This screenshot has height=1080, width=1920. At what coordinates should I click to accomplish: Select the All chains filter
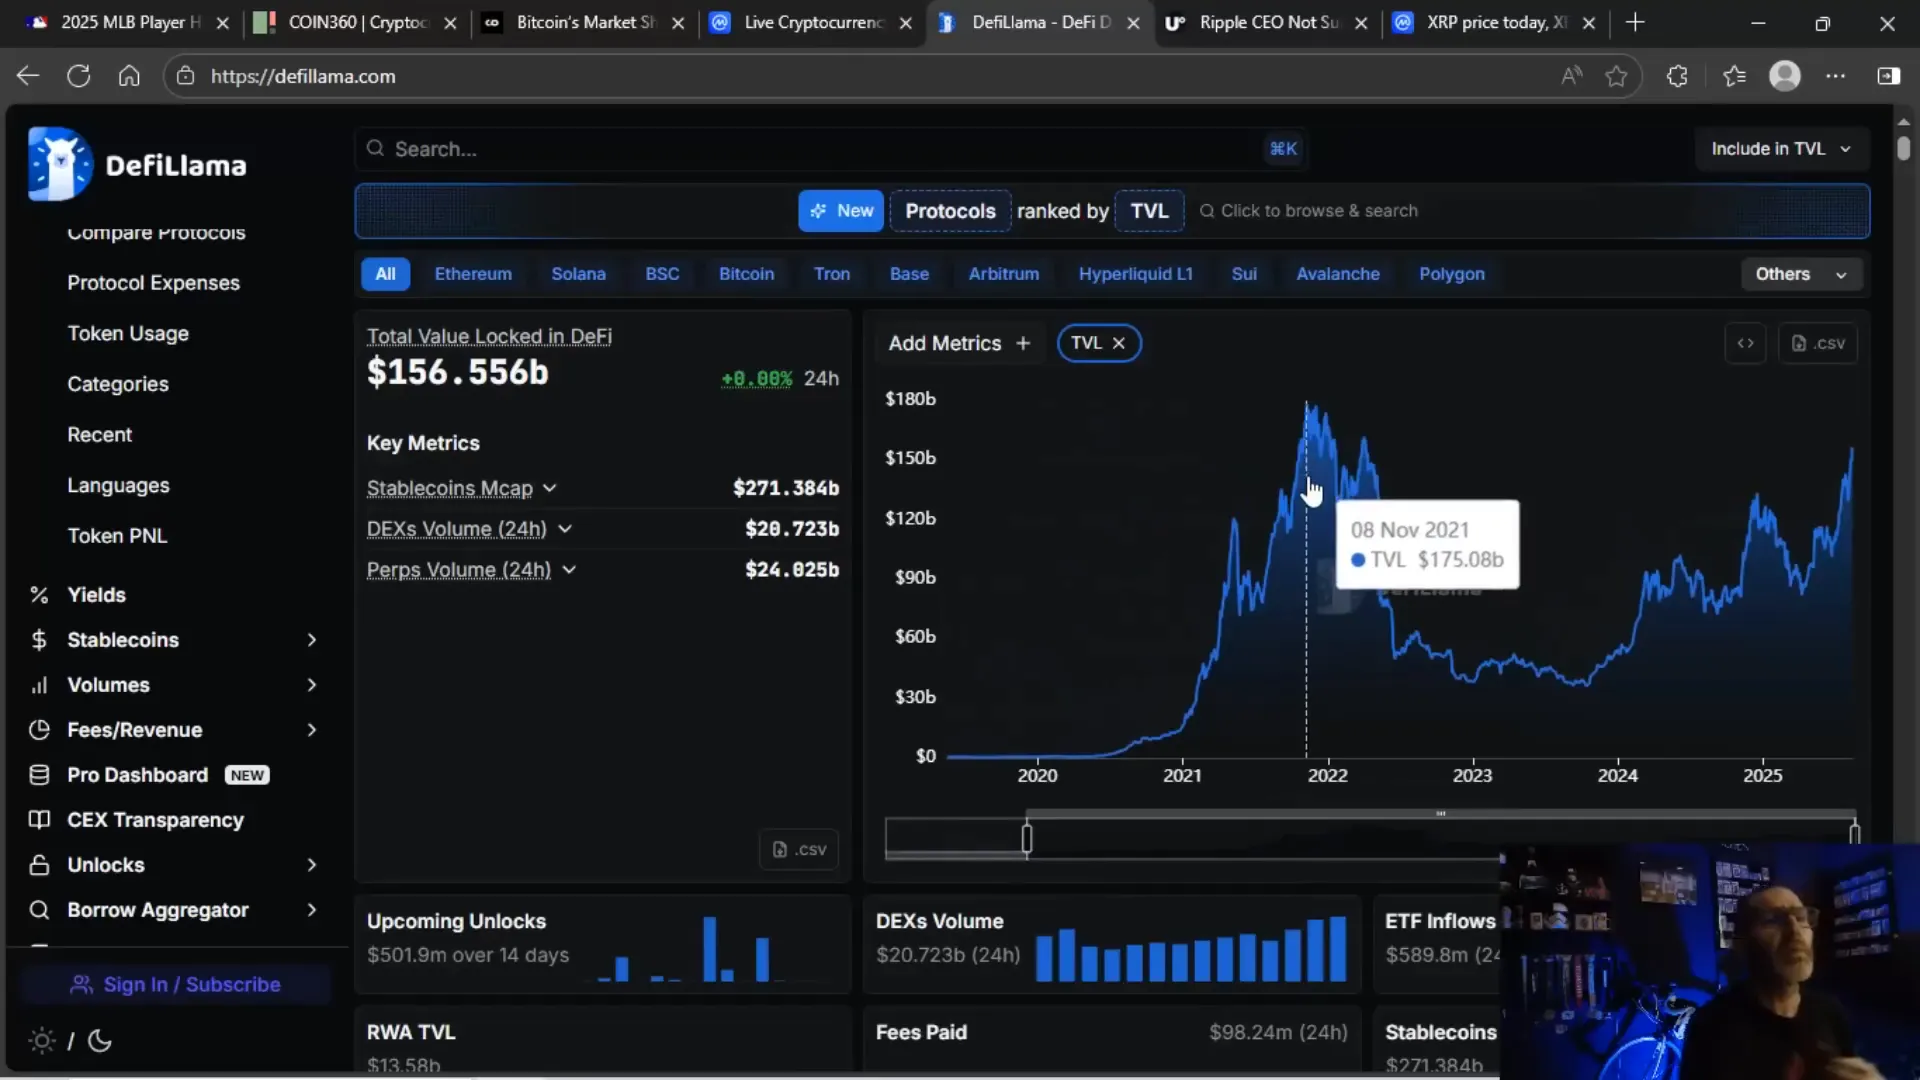(x=385, y=274)
